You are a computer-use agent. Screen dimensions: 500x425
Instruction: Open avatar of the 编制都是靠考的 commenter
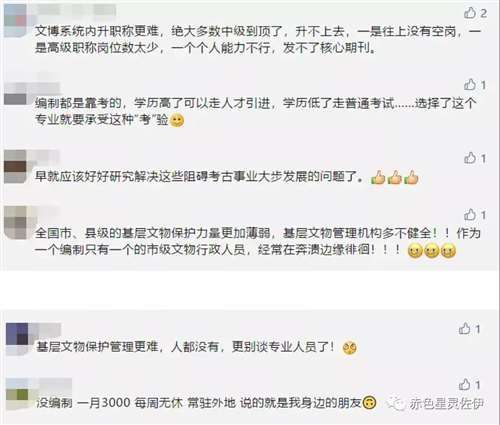15,94
